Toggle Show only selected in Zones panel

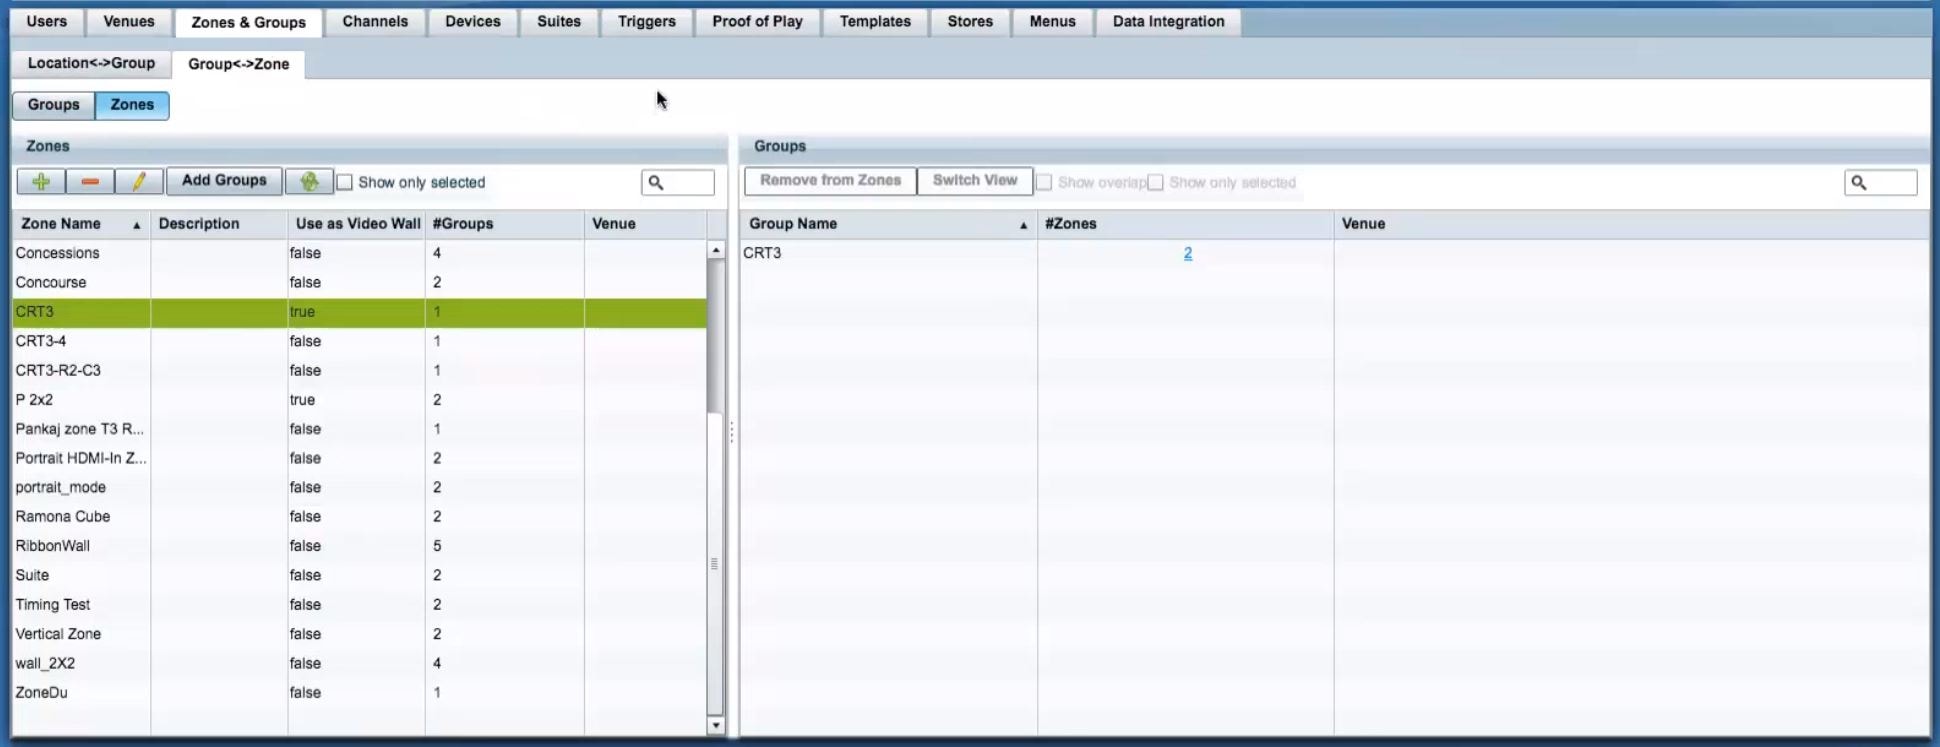(x=345, y=182)
